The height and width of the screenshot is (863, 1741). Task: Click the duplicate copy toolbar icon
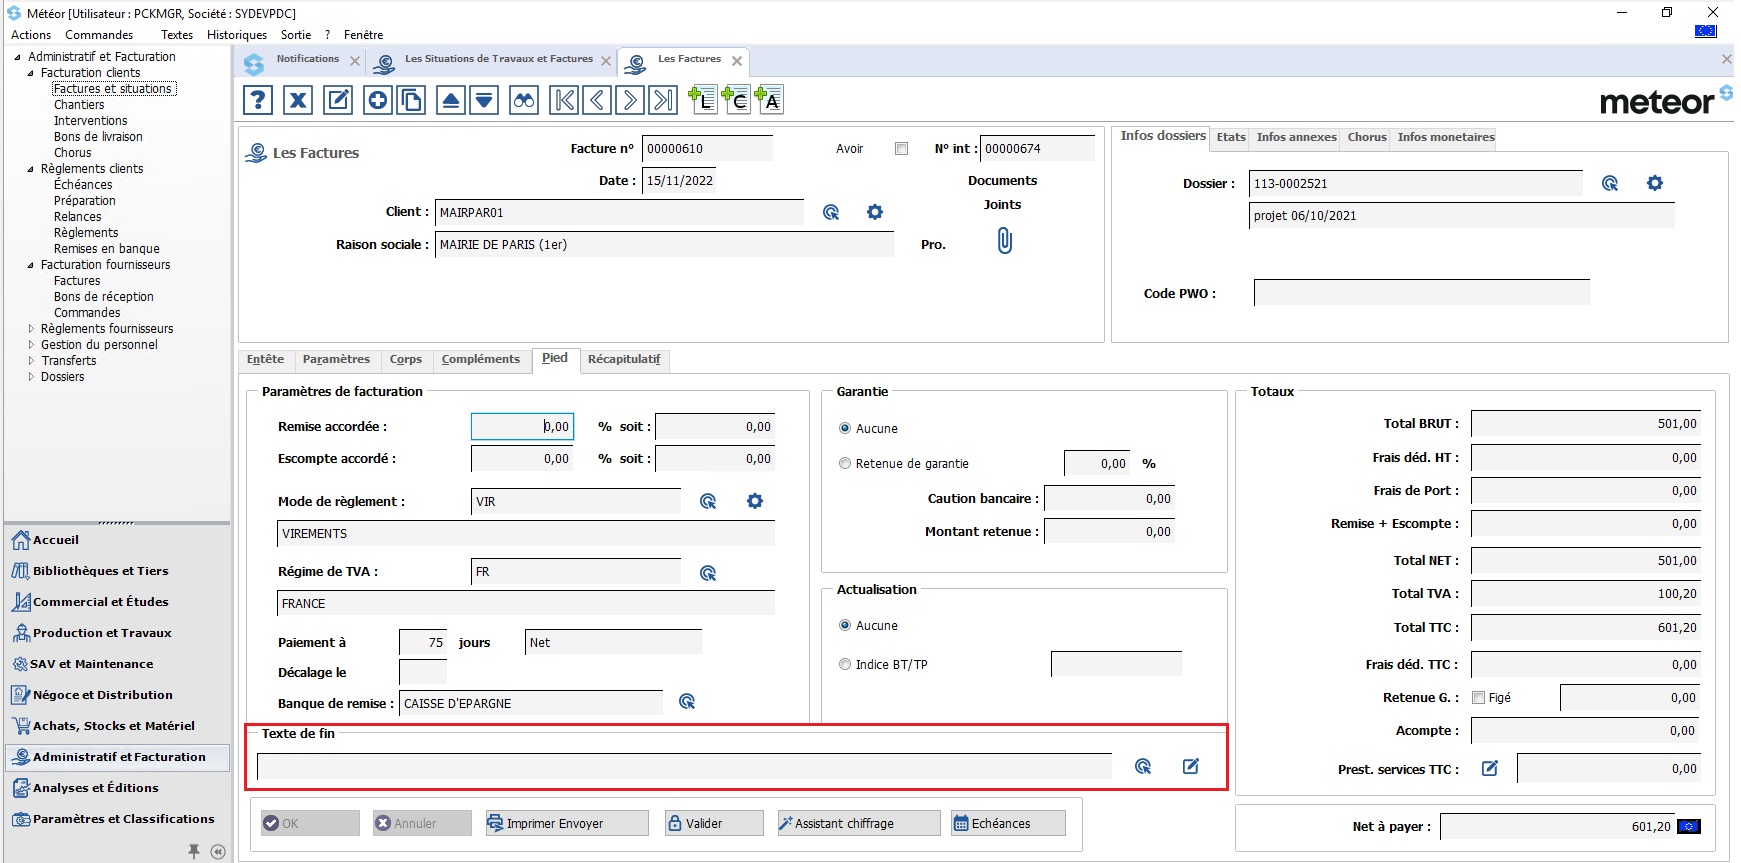pos(411,100)
